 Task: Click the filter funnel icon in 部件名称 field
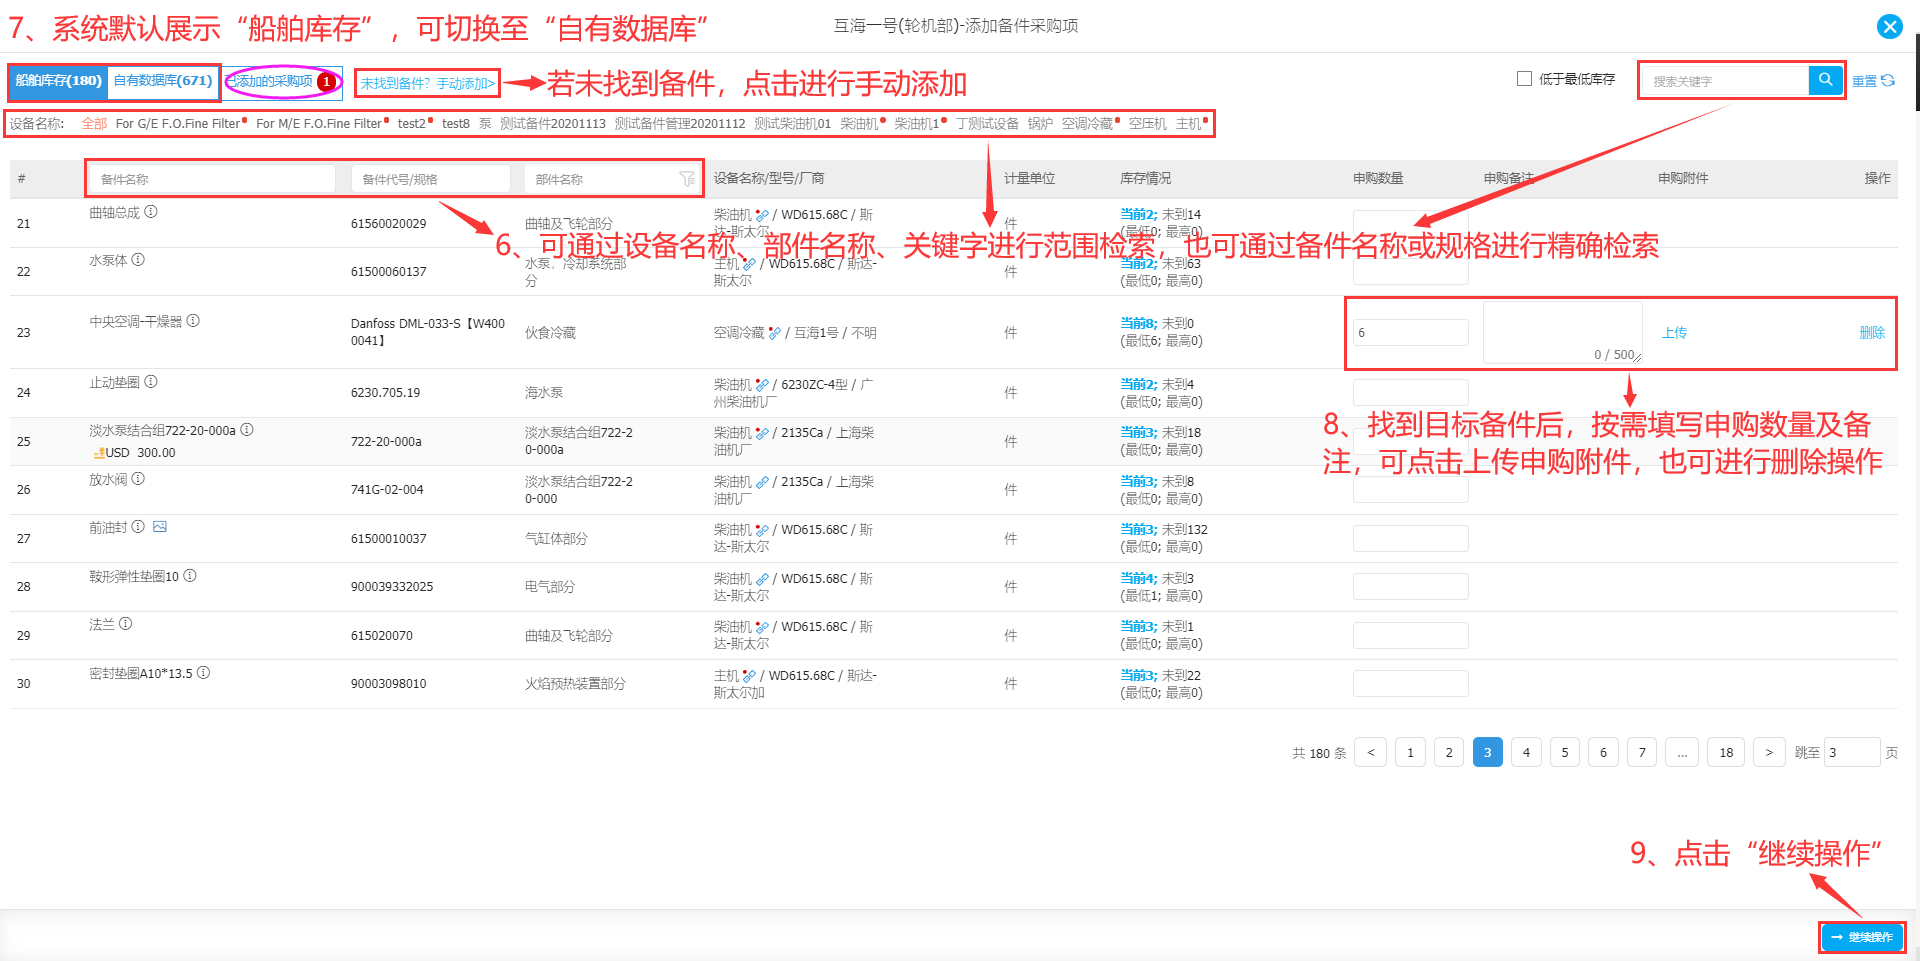coord(687,179)
